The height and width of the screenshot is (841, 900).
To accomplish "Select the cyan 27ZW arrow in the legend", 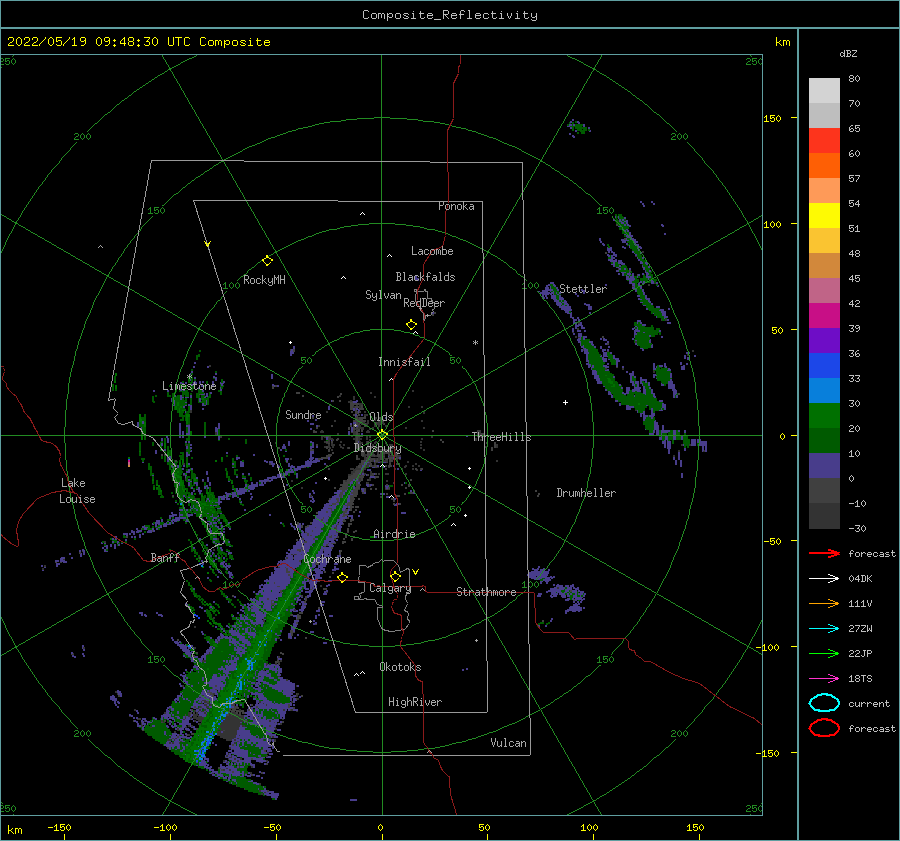I will tap(824, 629).
